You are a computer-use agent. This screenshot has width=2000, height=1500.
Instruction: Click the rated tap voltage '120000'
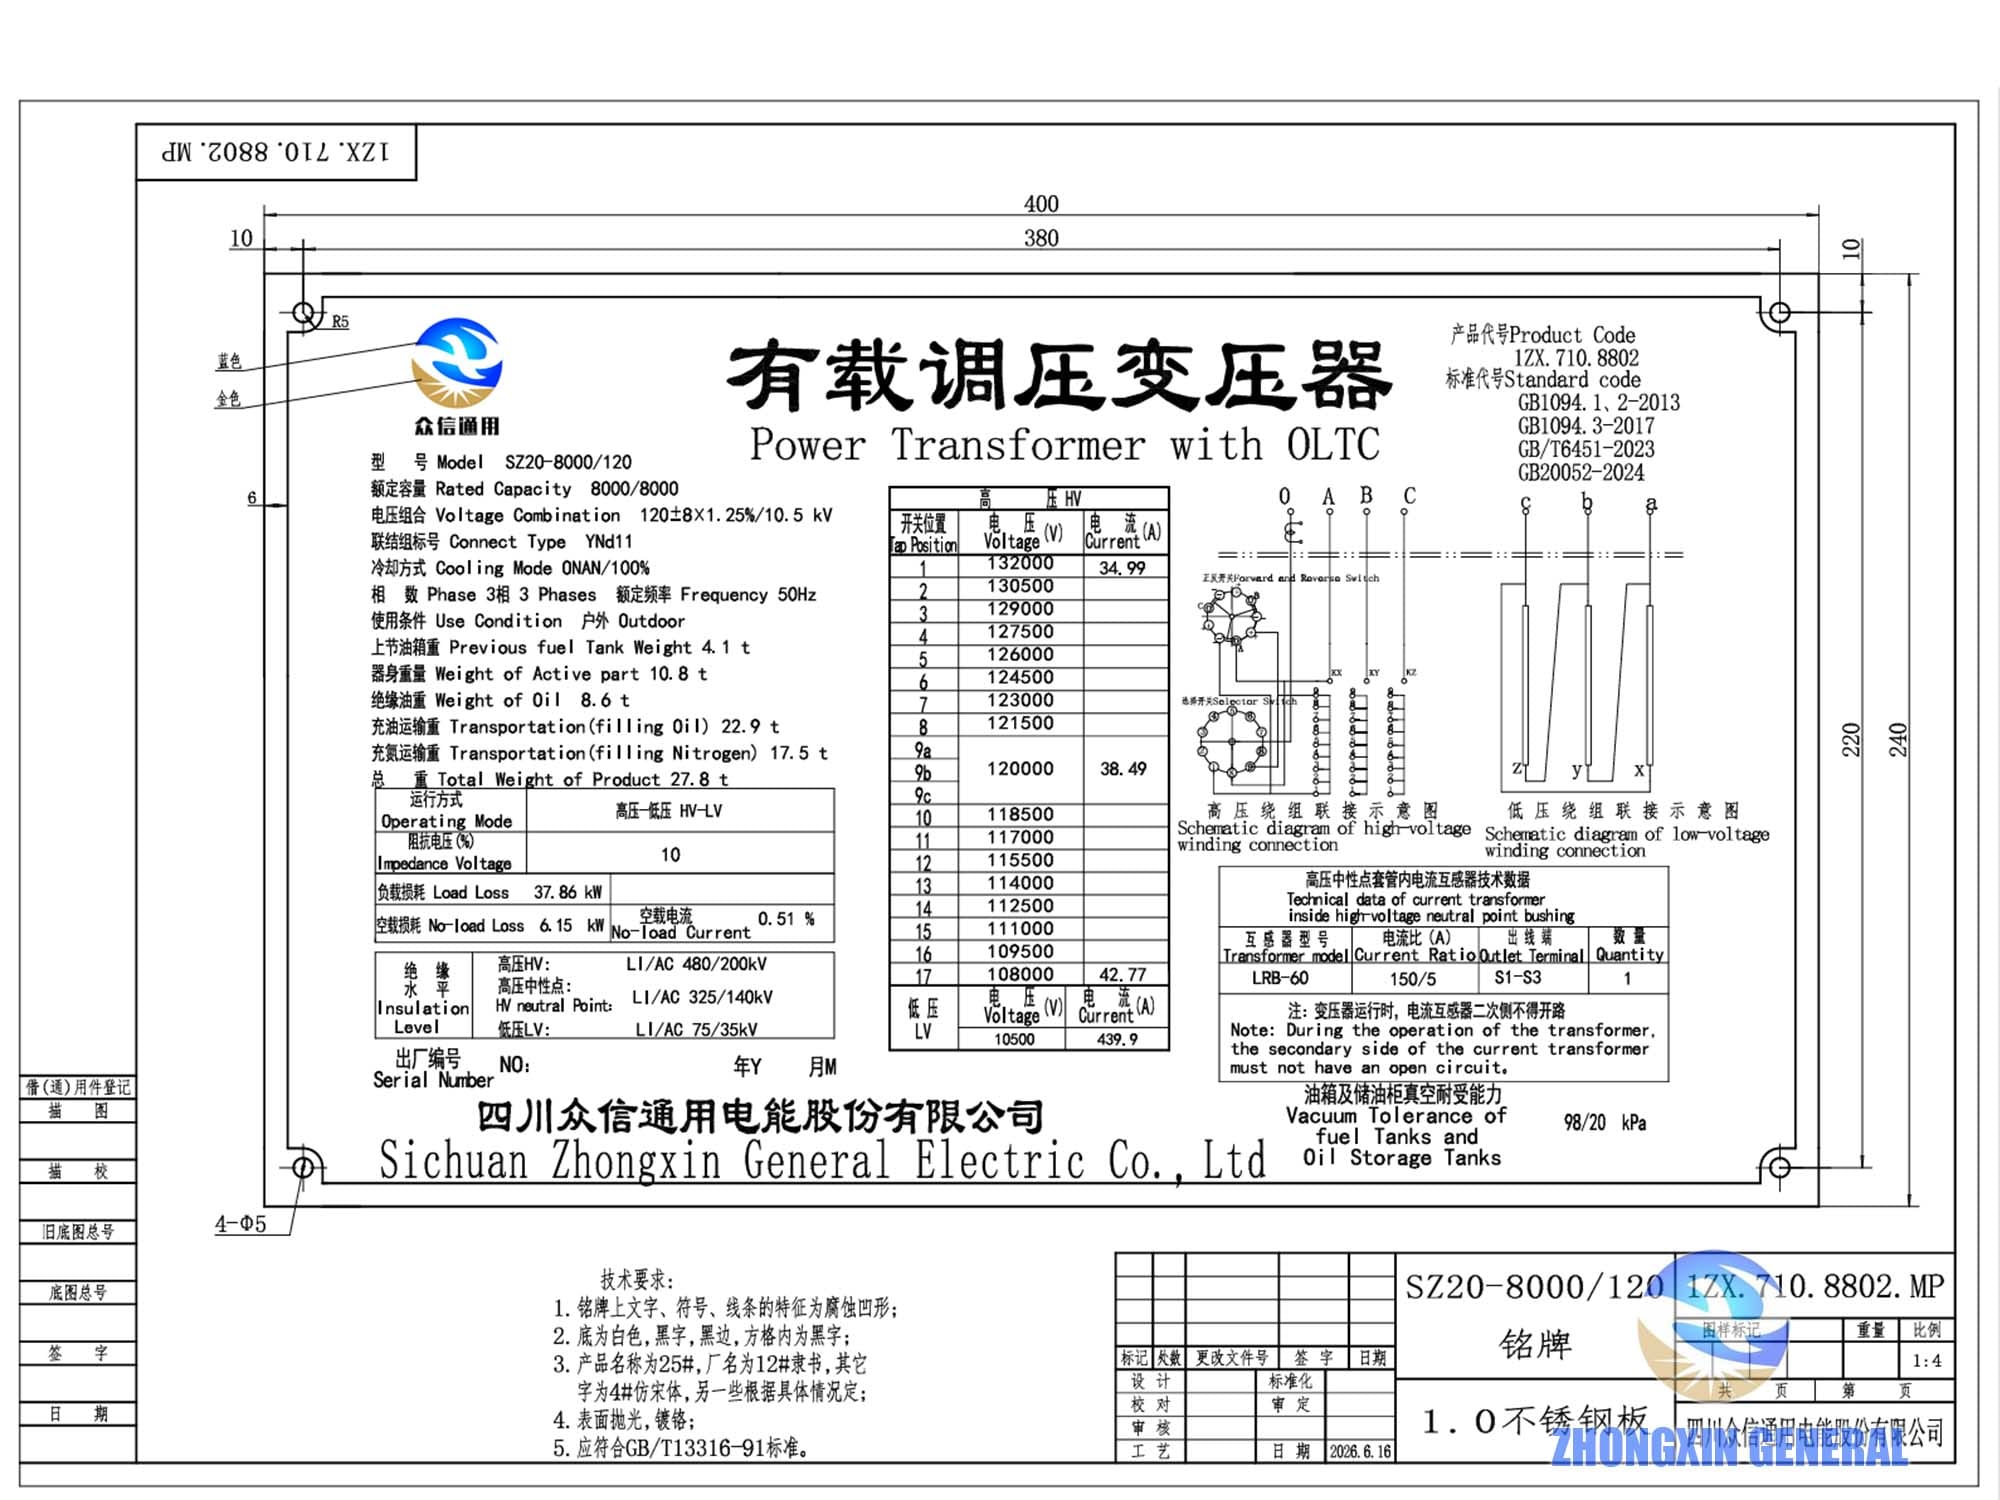click(x=1020, y=769)
